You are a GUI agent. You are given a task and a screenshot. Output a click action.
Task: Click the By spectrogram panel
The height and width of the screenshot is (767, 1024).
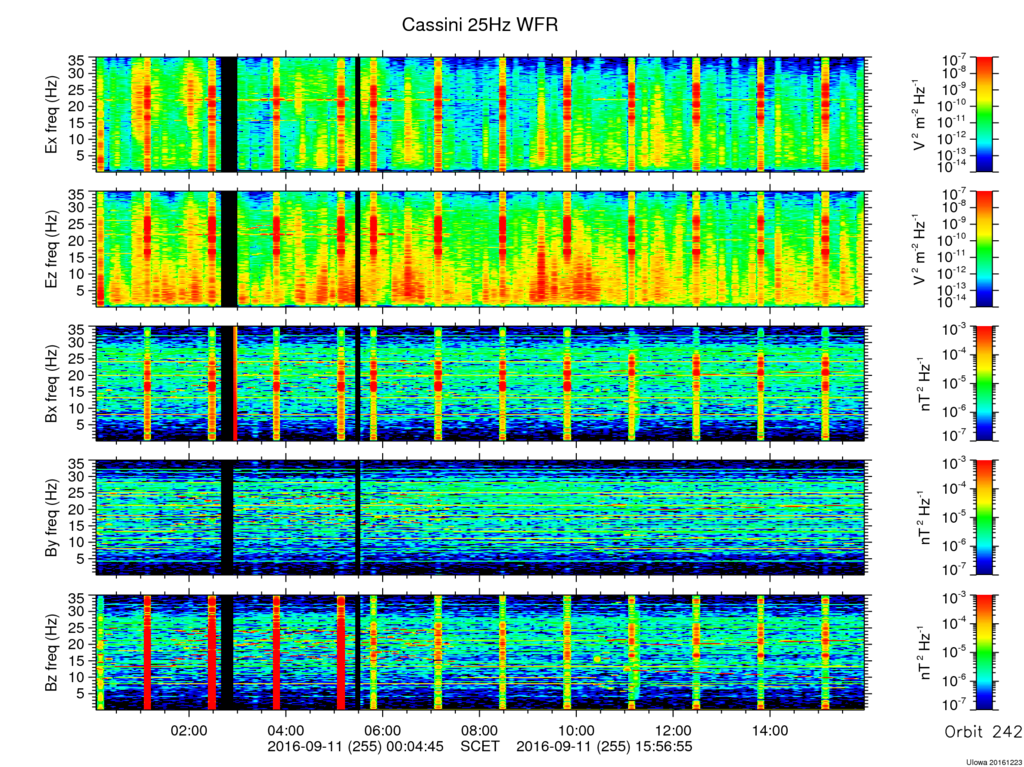point(481,517)
